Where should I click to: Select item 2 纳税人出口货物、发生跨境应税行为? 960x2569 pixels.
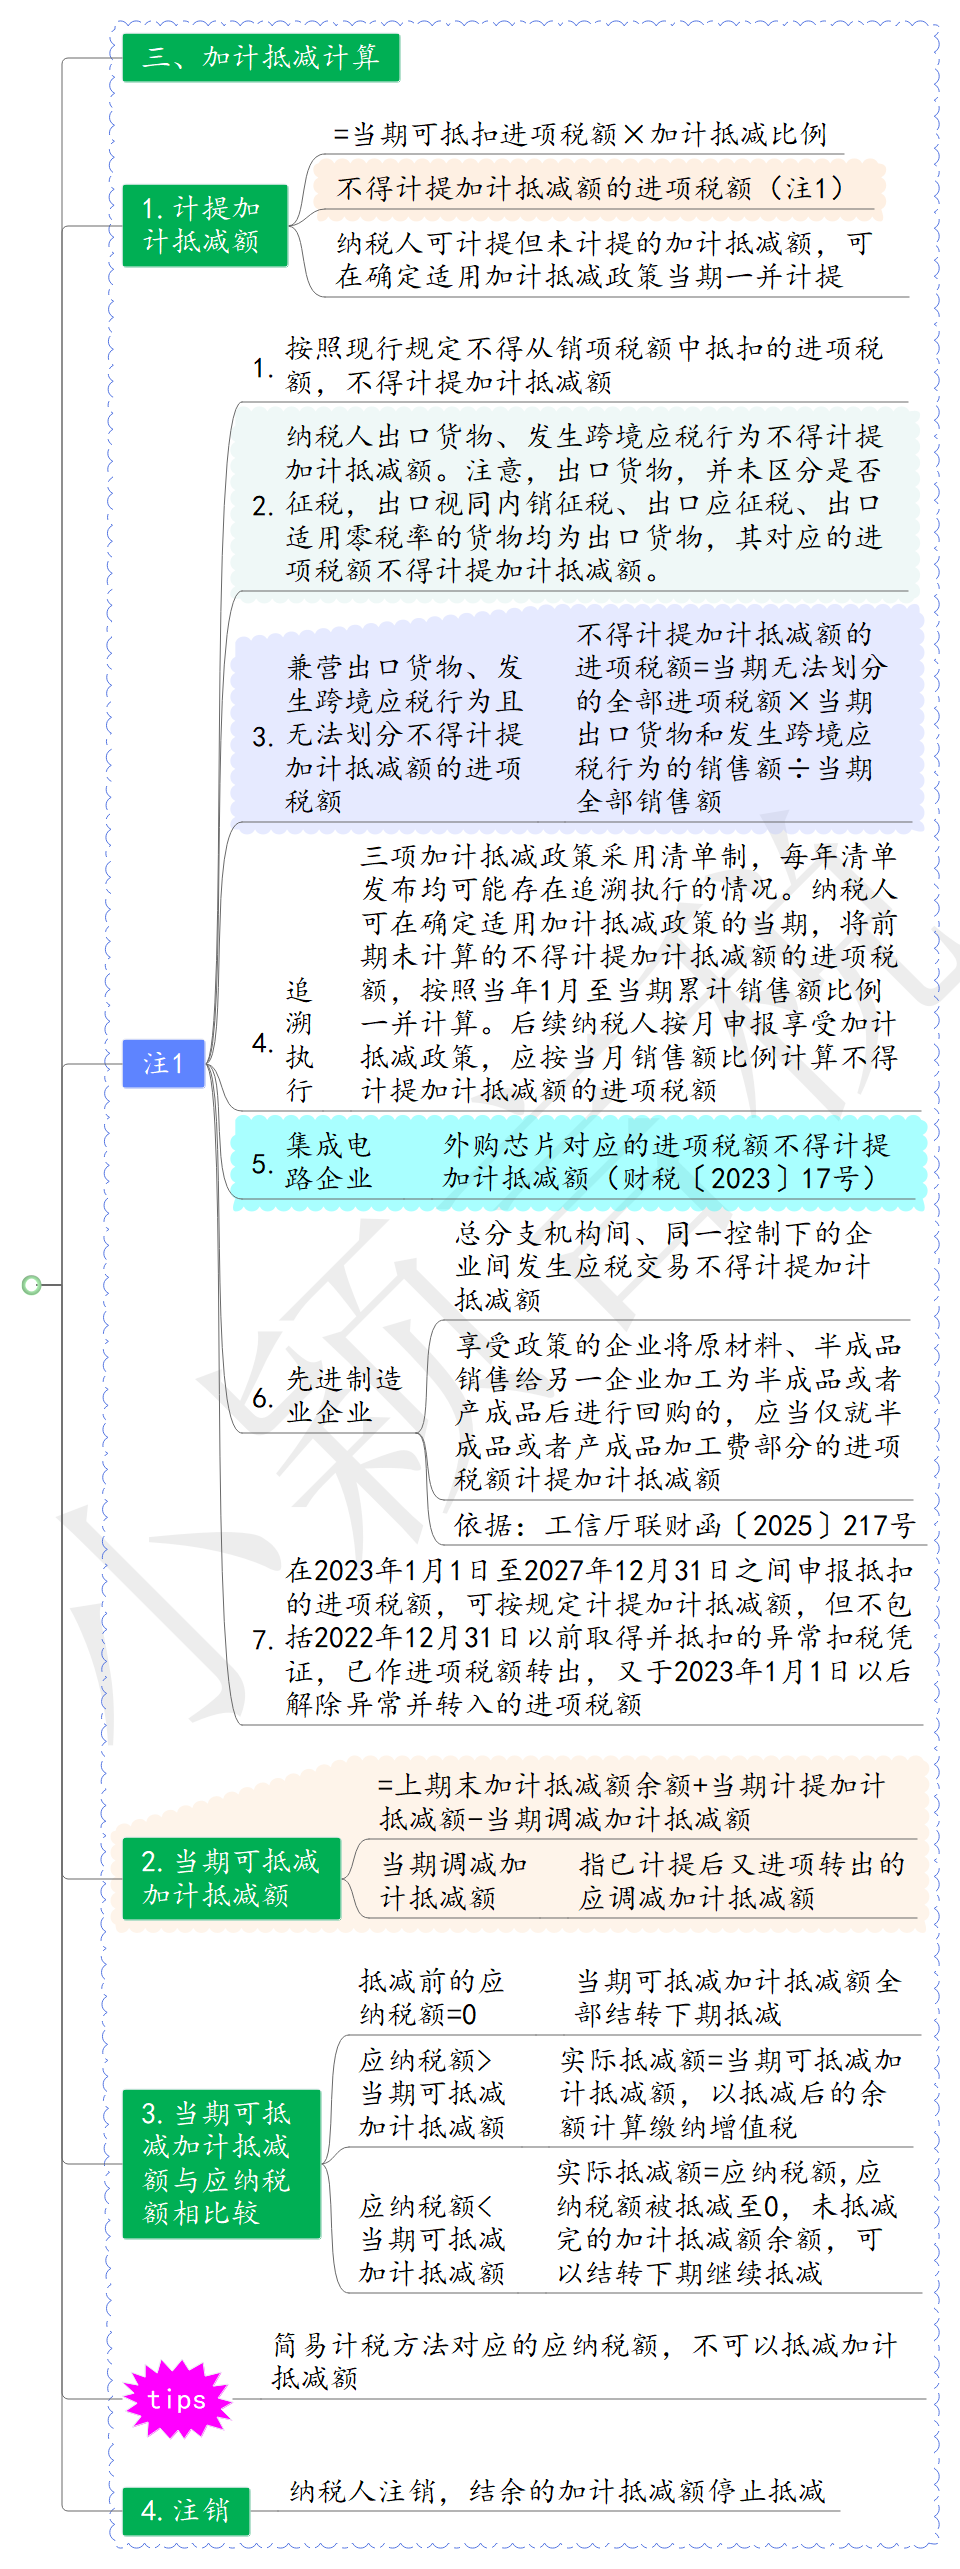[584, 503]
